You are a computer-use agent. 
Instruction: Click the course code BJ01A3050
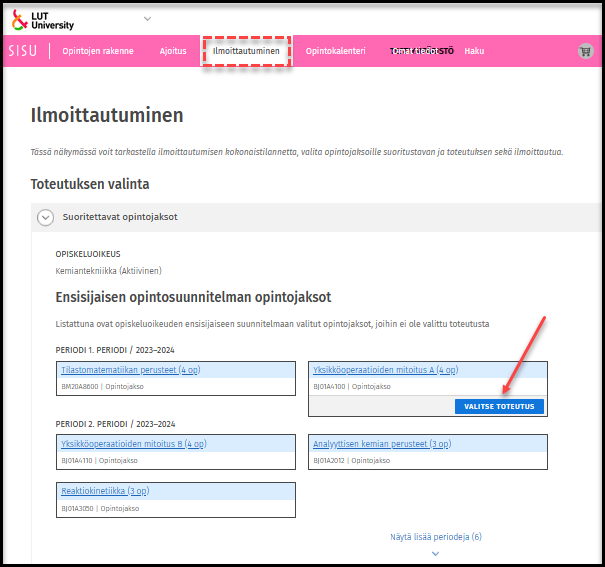click(x=77, y=509)
